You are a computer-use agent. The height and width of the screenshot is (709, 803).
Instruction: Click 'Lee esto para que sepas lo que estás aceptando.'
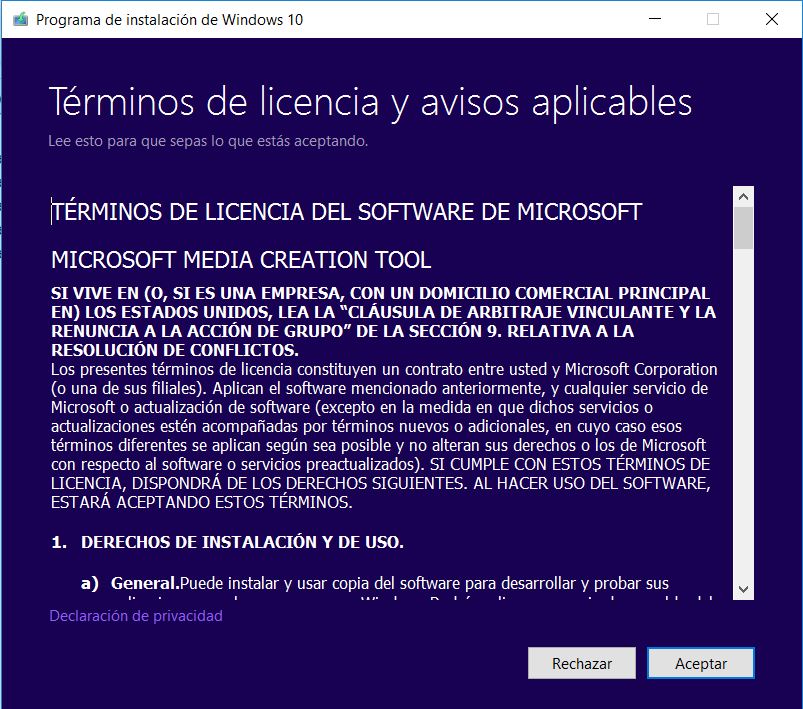208,141
